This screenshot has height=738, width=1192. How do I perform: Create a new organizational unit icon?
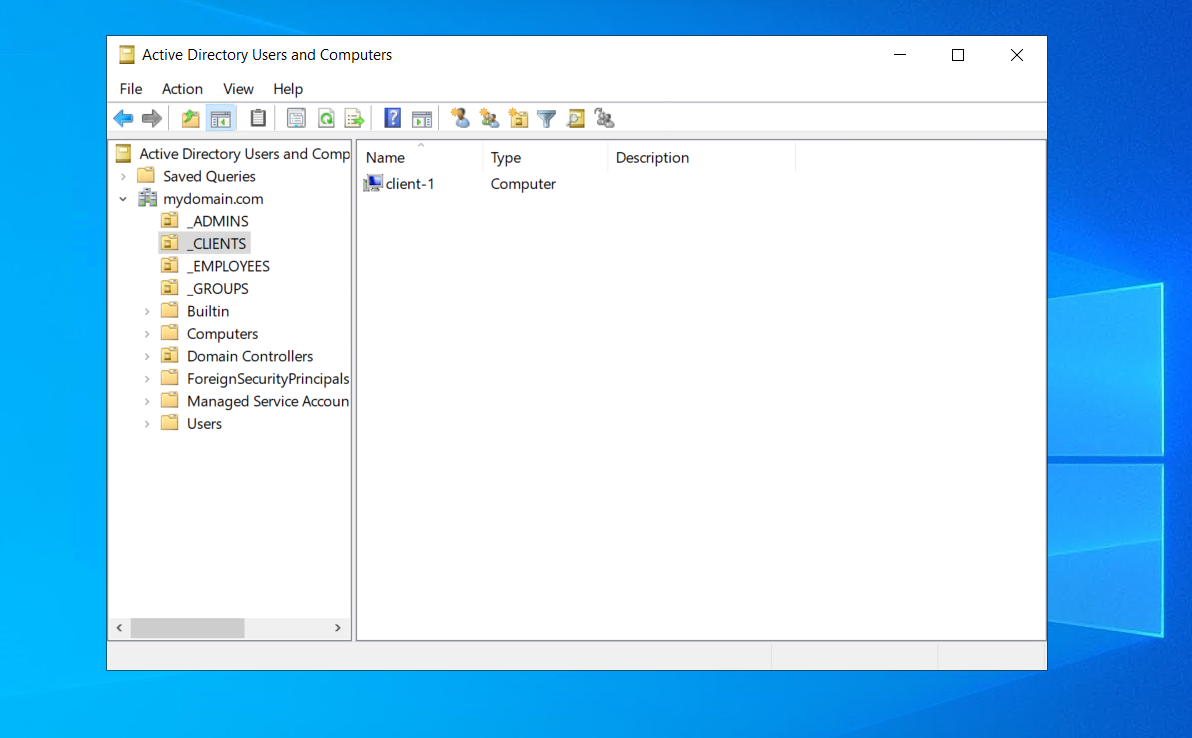(x=518, y=119)
